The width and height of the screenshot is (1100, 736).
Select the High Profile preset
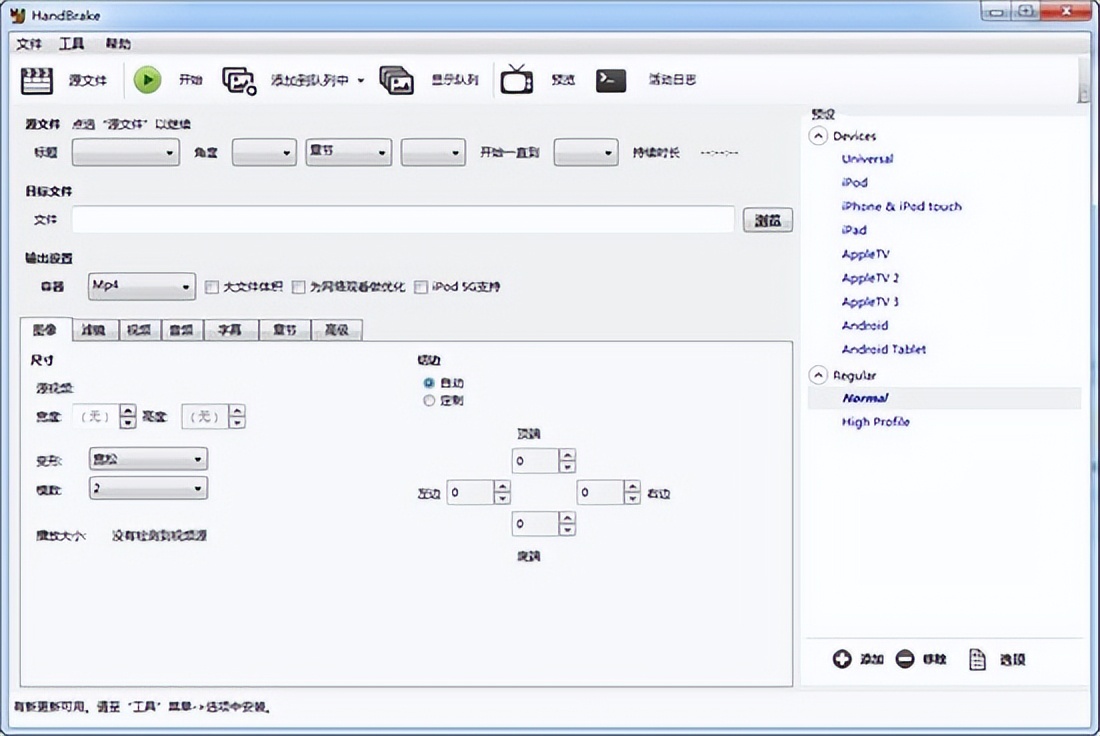[x=875, y=422]
